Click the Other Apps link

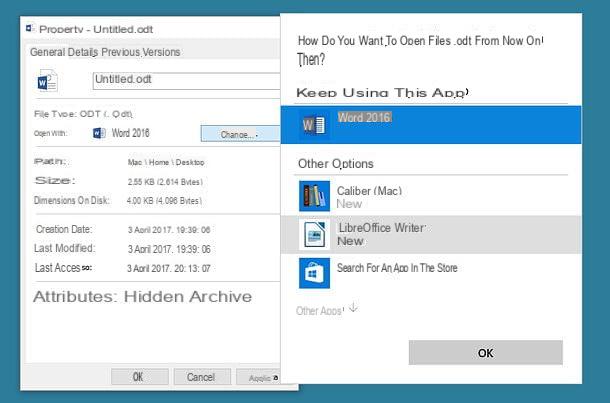point(320,310)
